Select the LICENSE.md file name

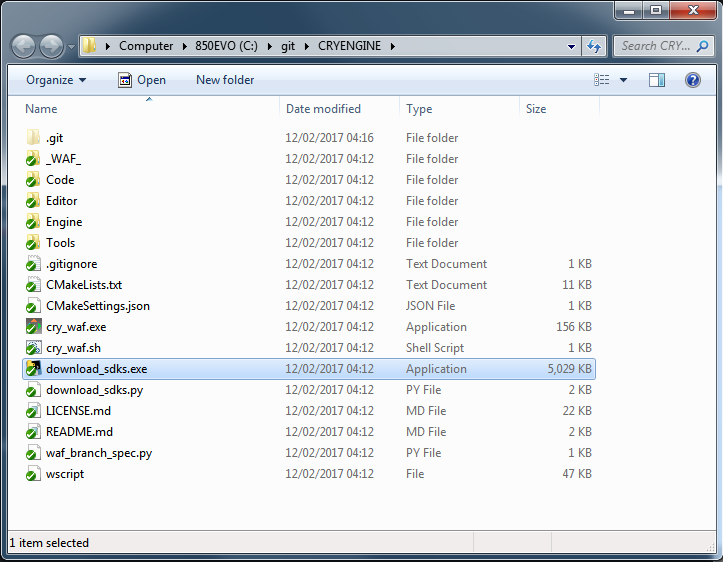pos(78,411)
